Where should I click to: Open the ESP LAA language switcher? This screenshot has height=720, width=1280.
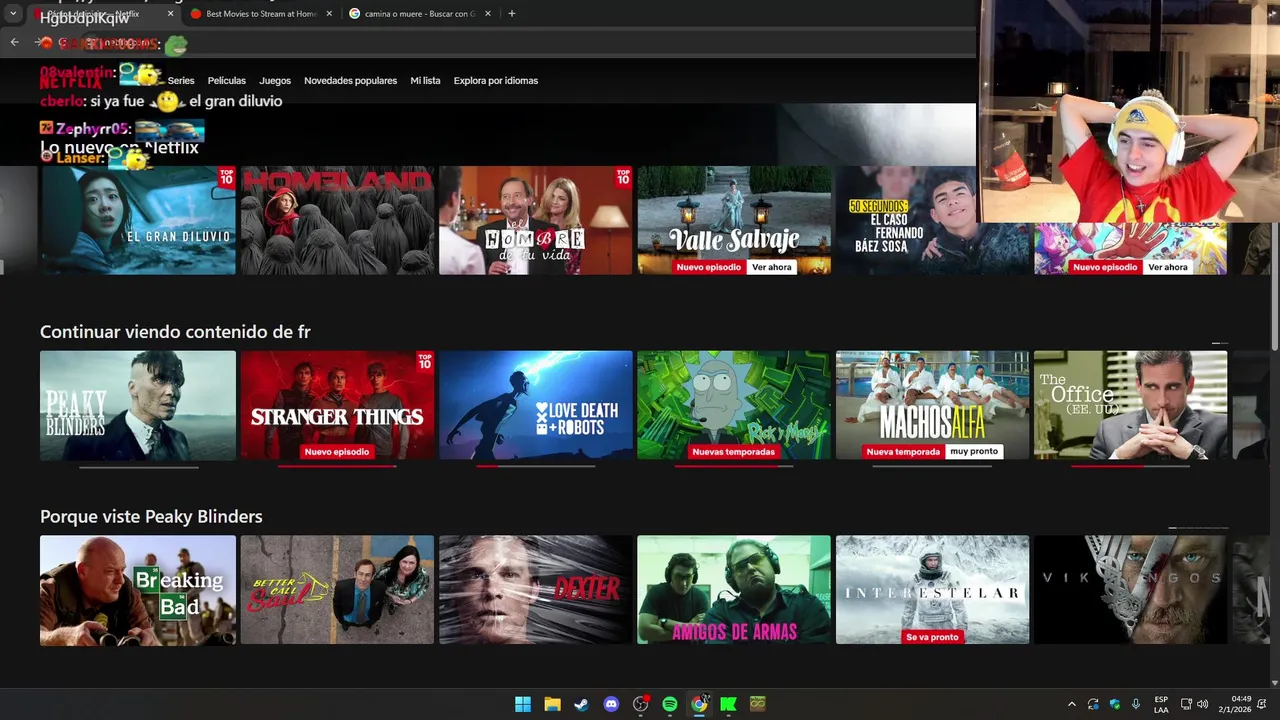pos(1161,704)
